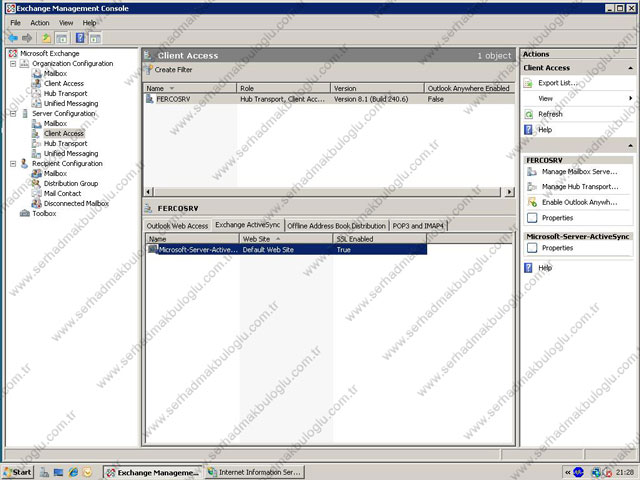The height and width of the screenshot is (480, 640).
Task: Collapse the Server Configuration tree node
Action: tap(13, 113)
